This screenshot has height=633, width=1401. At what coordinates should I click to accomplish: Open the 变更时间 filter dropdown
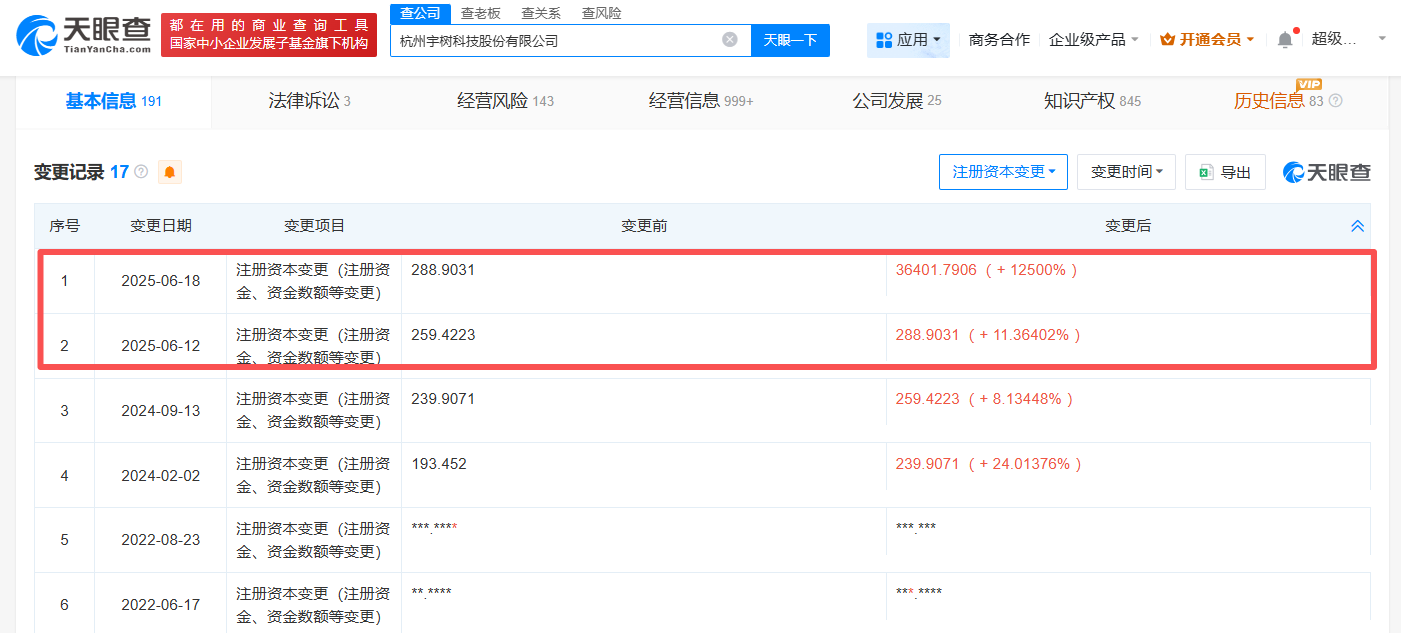[x=1126, y=172]
